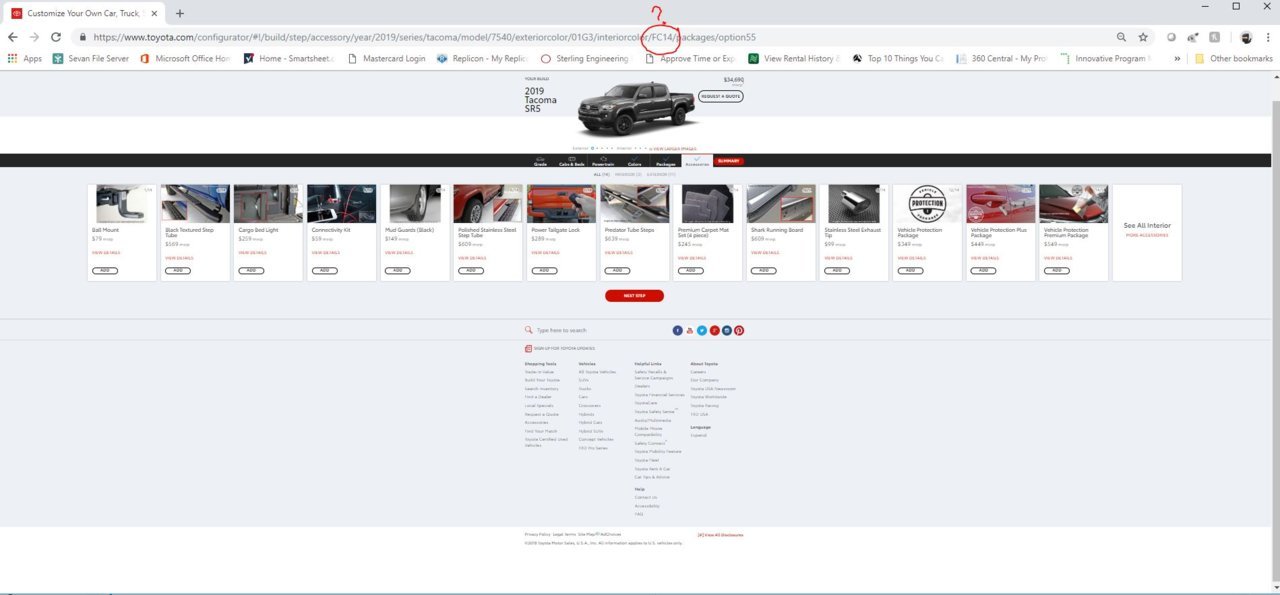
Task: Click the zoom magnifier icon in the address bar
Action: point(1121,37)
